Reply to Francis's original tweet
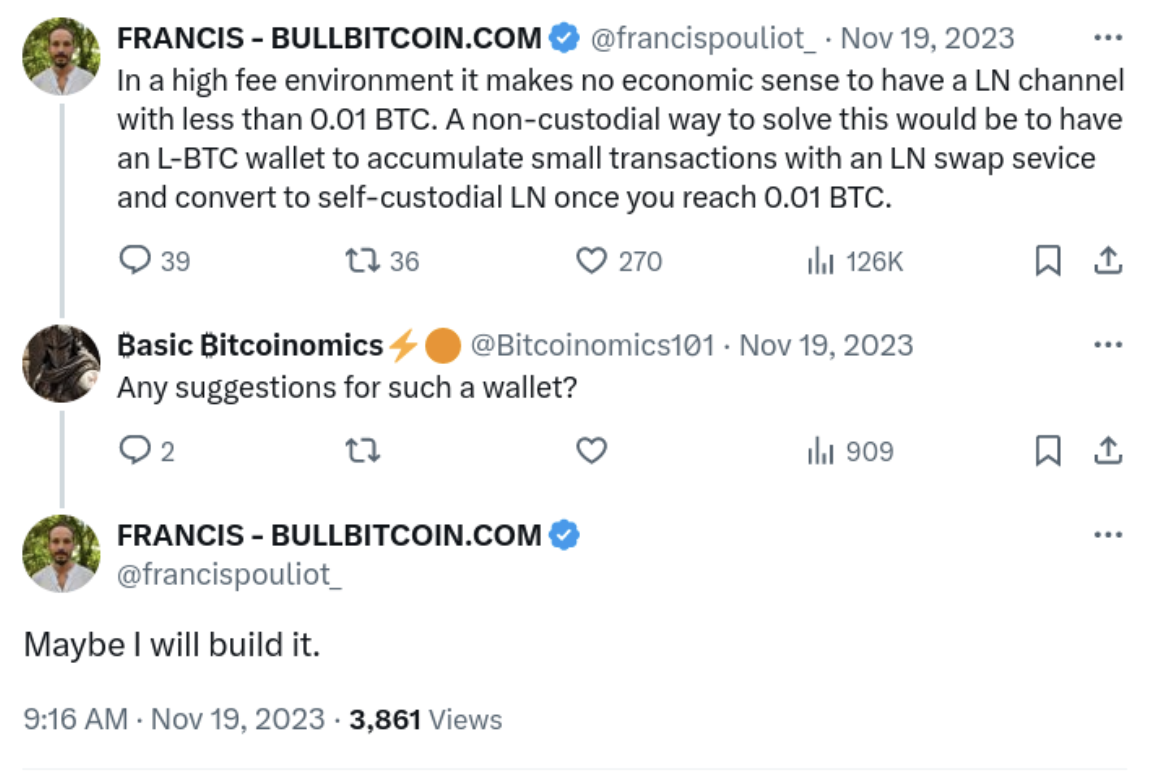Viewport: 1154px width, 774px height. pos(133,261)
